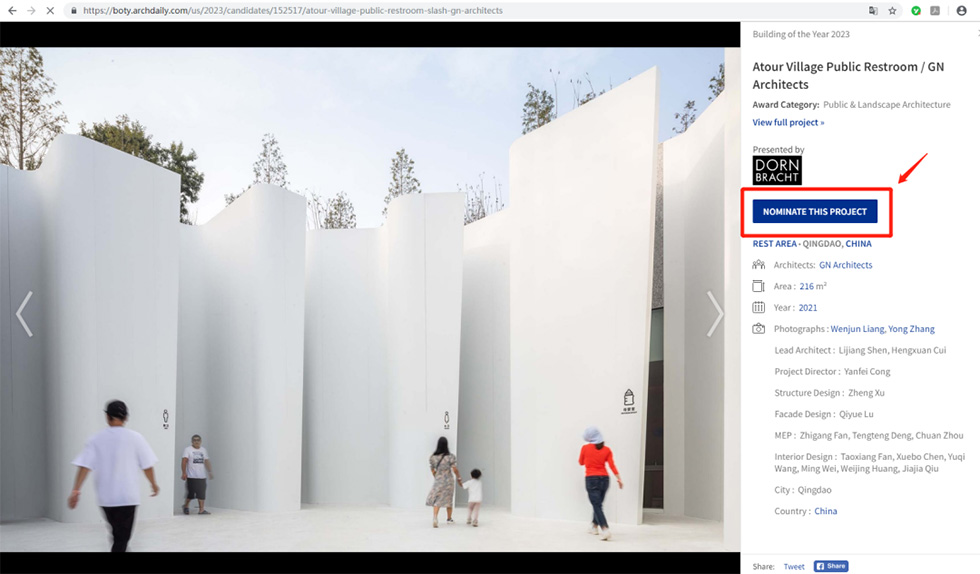Open the translate page icon
Viewport: 980px width, 574px height.
tap(873, 10)
